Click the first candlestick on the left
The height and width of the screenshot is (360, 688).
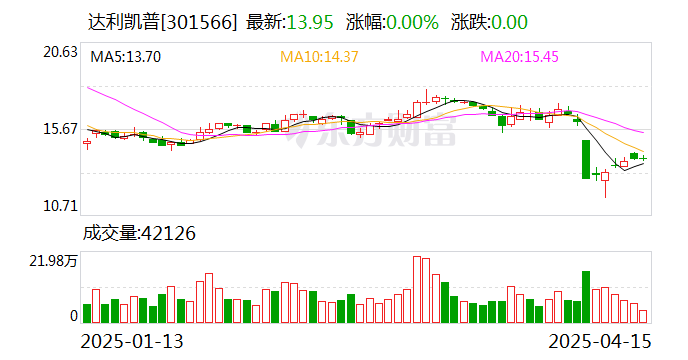pos(87,144)
